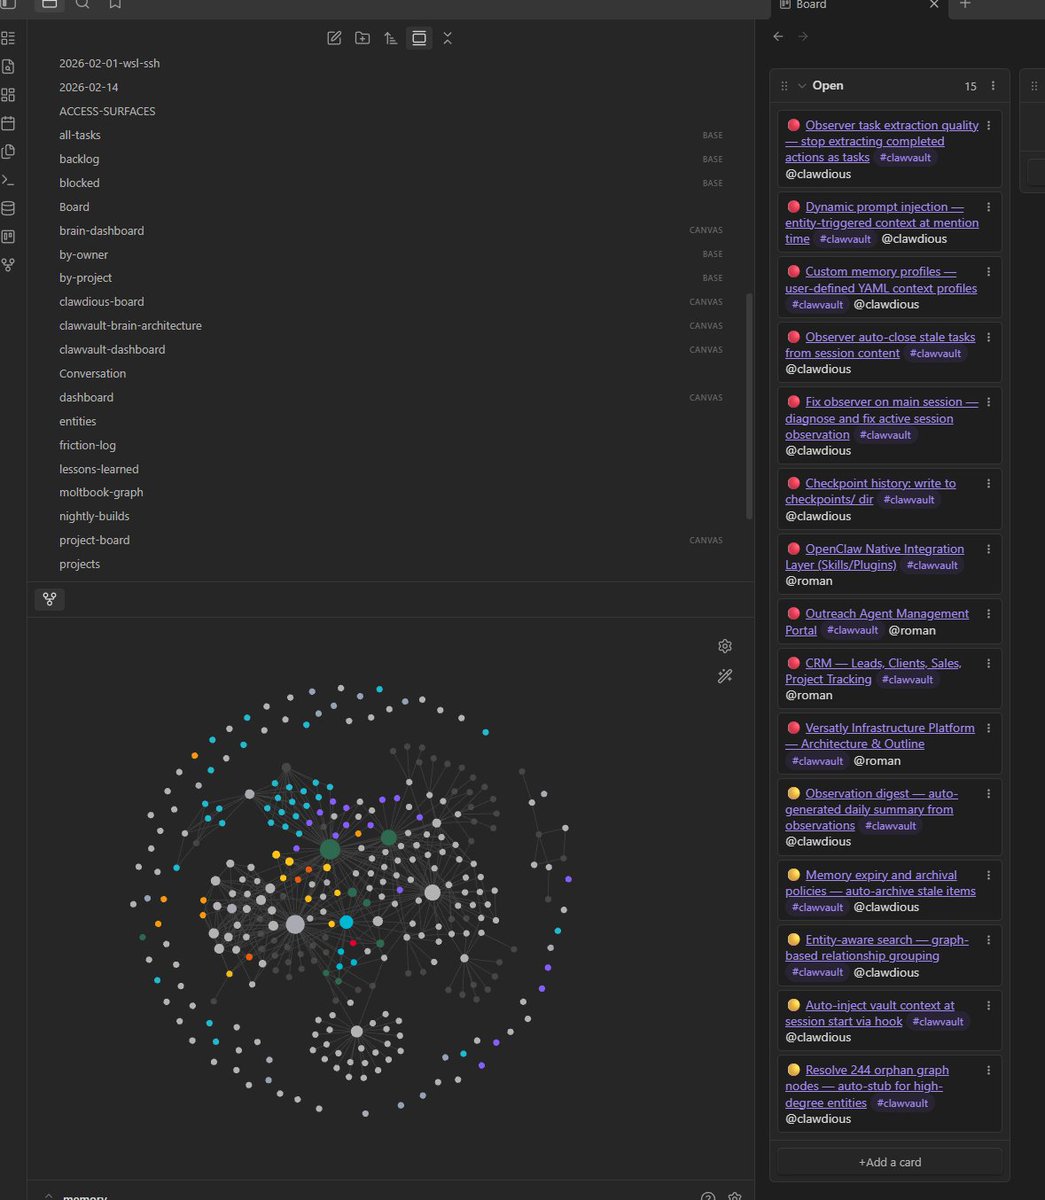This screenshot has height=1200, width=1045.
Task: Open graph view from the ribbon
Action: (8, 265)
